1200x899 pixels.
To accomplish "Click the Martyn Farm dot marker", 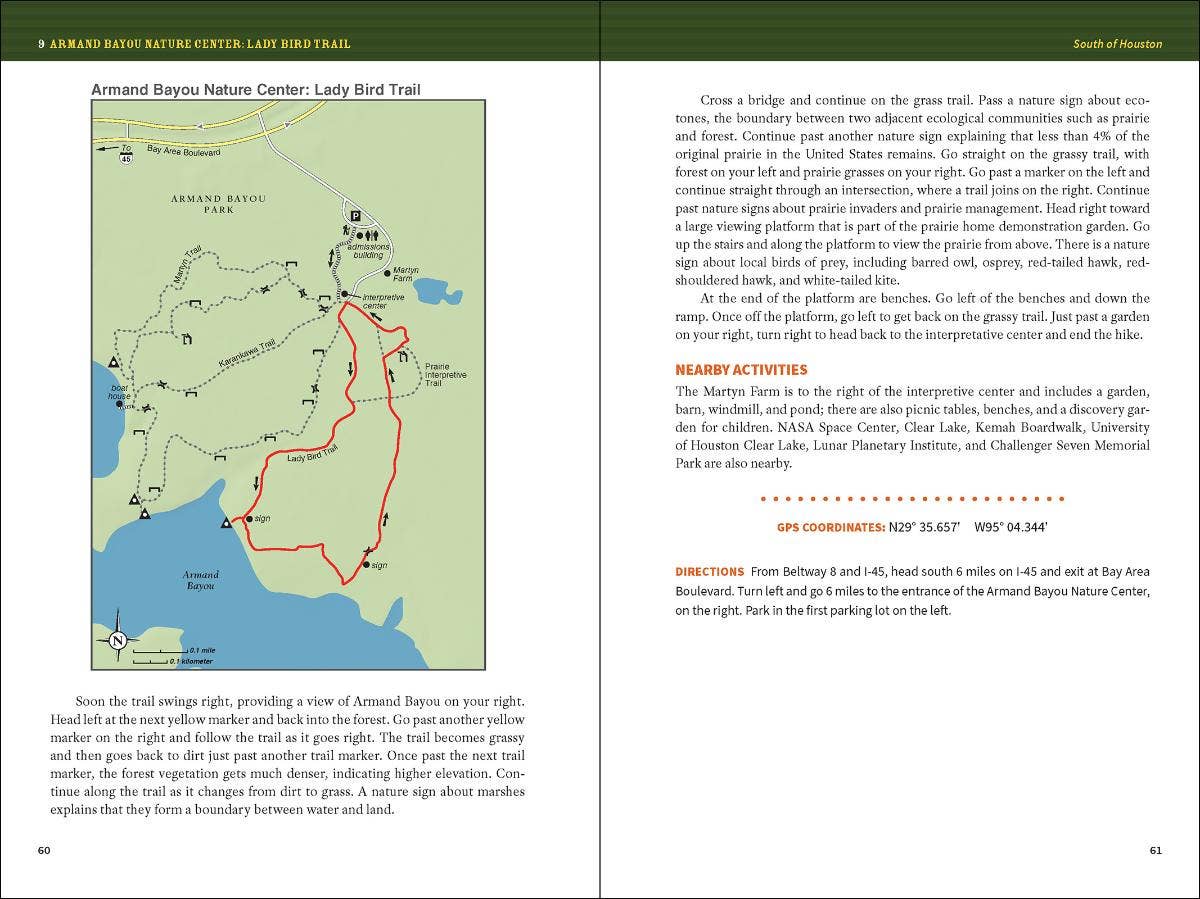I will (387, 272).
